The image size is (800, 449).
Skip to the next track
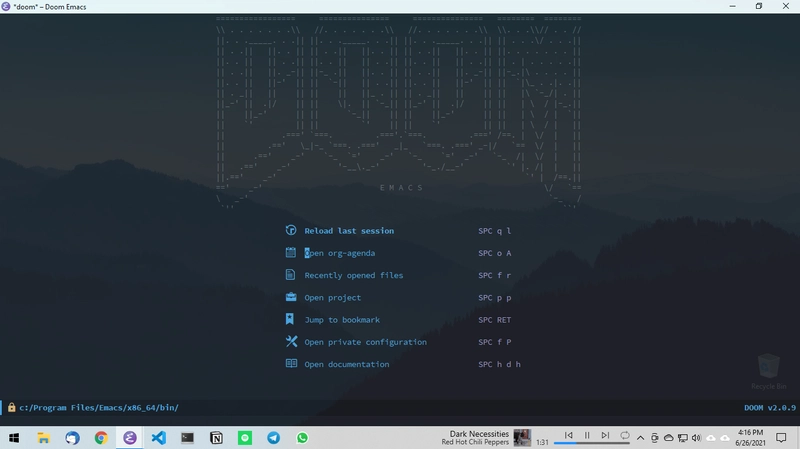coord(605,435)
